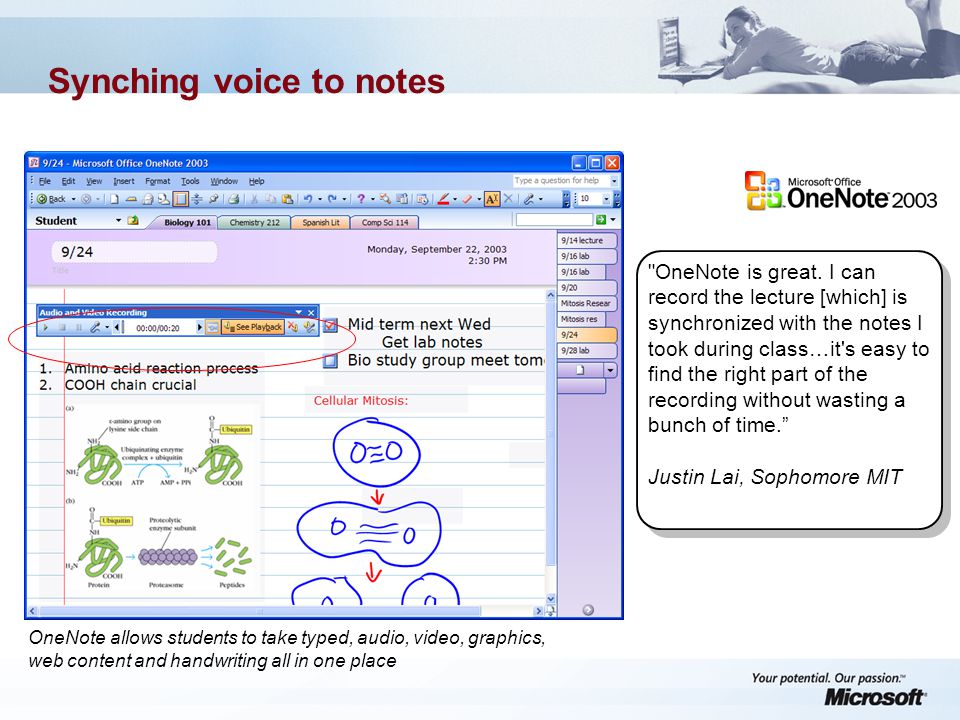The height and width of the screenshot is (720, 960).
Task: Open the 9/20 page tab
Action: (587, 288)
